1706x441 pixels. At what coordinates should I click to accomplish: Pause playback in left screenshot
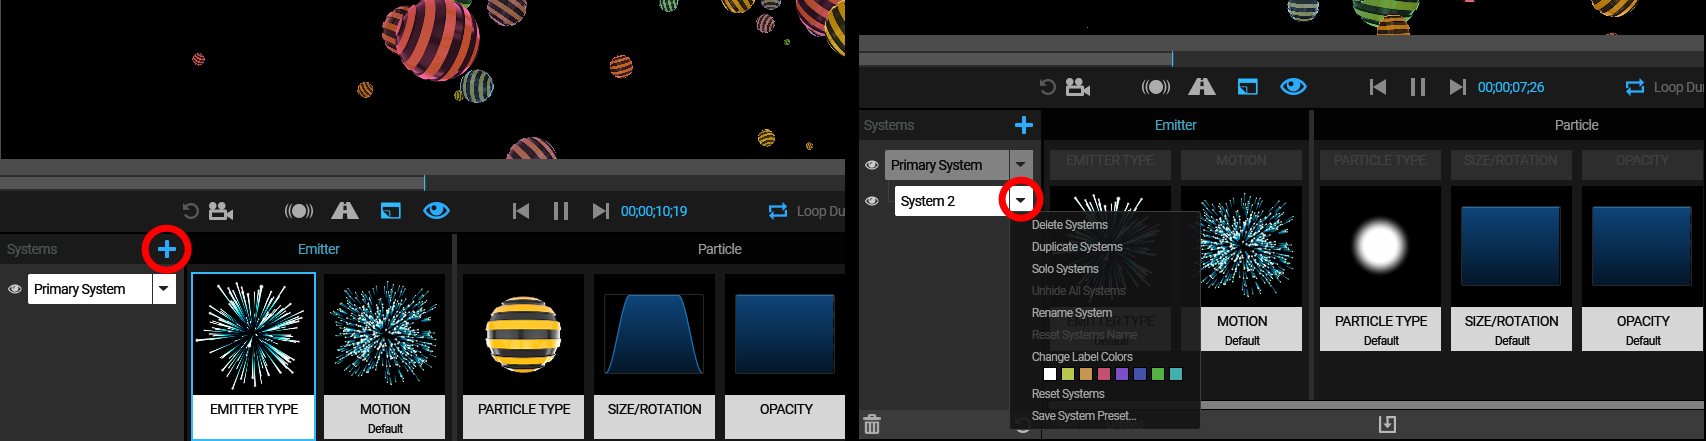click(x=561, y=211)
